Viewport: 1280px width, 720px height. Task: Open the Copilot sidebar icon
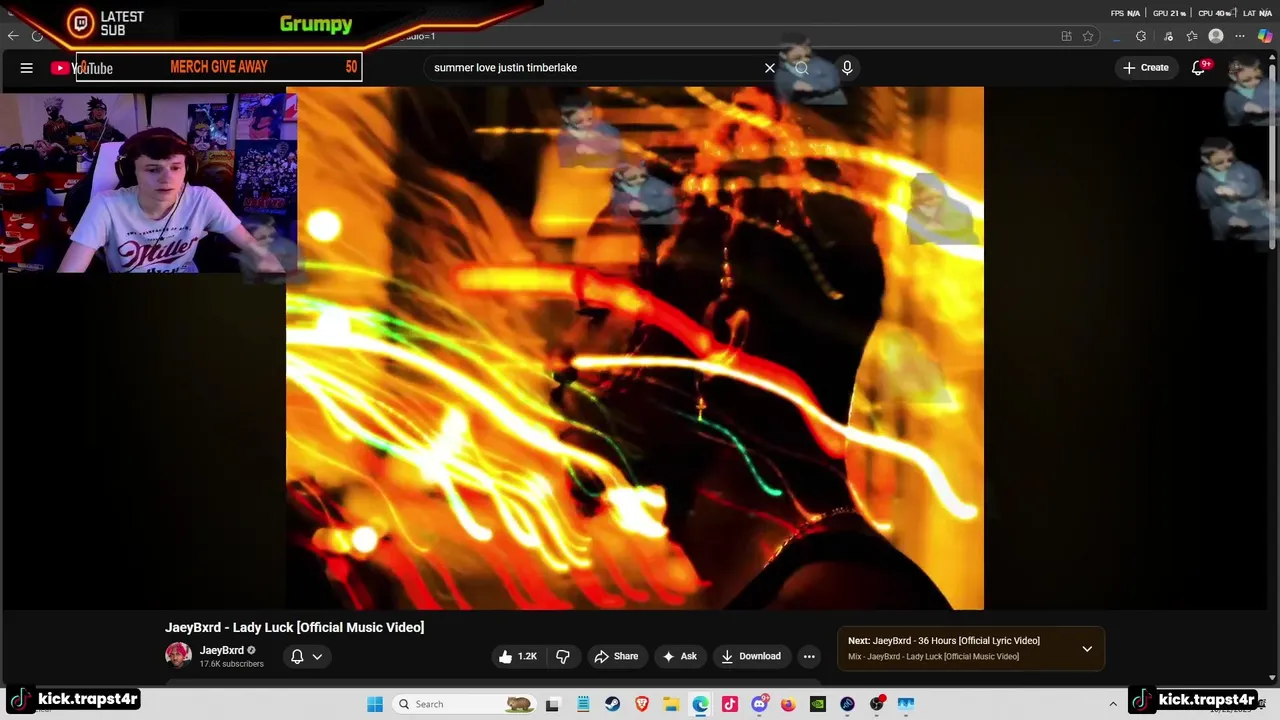(1265, 36)
